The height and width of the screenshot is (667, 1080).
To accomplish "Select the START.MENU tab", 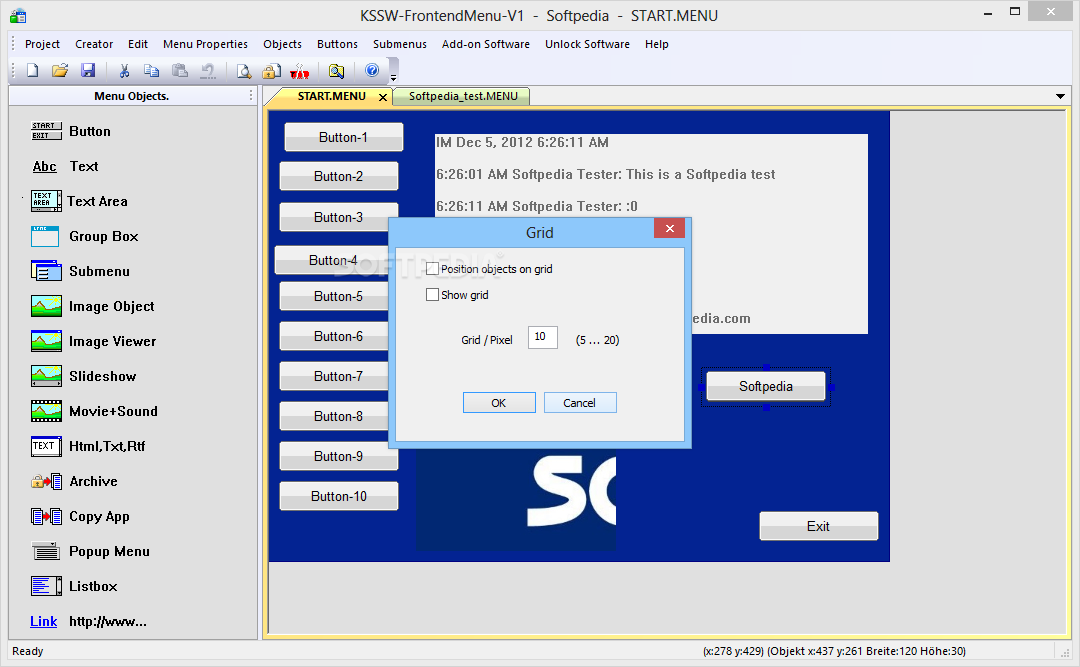I will 331,96.
